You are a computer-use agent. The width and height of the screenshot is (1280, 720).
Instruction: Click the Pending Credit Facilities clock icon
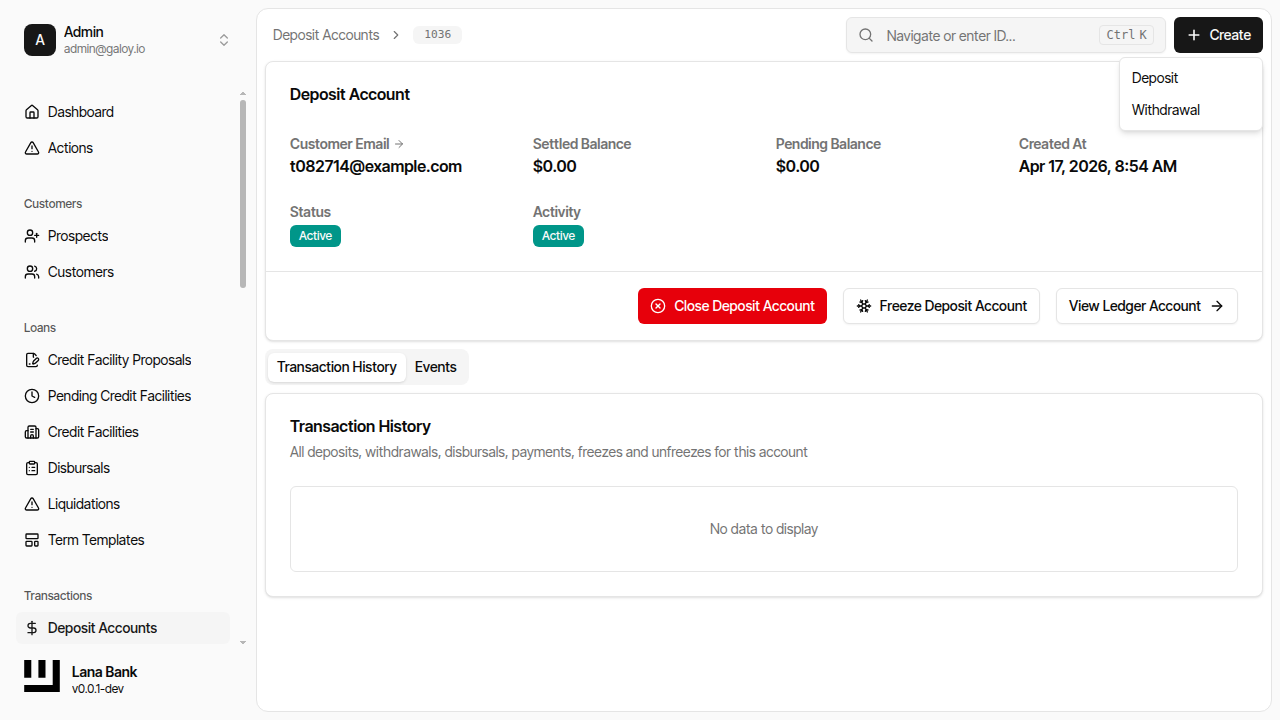click(x=32, y=396)
